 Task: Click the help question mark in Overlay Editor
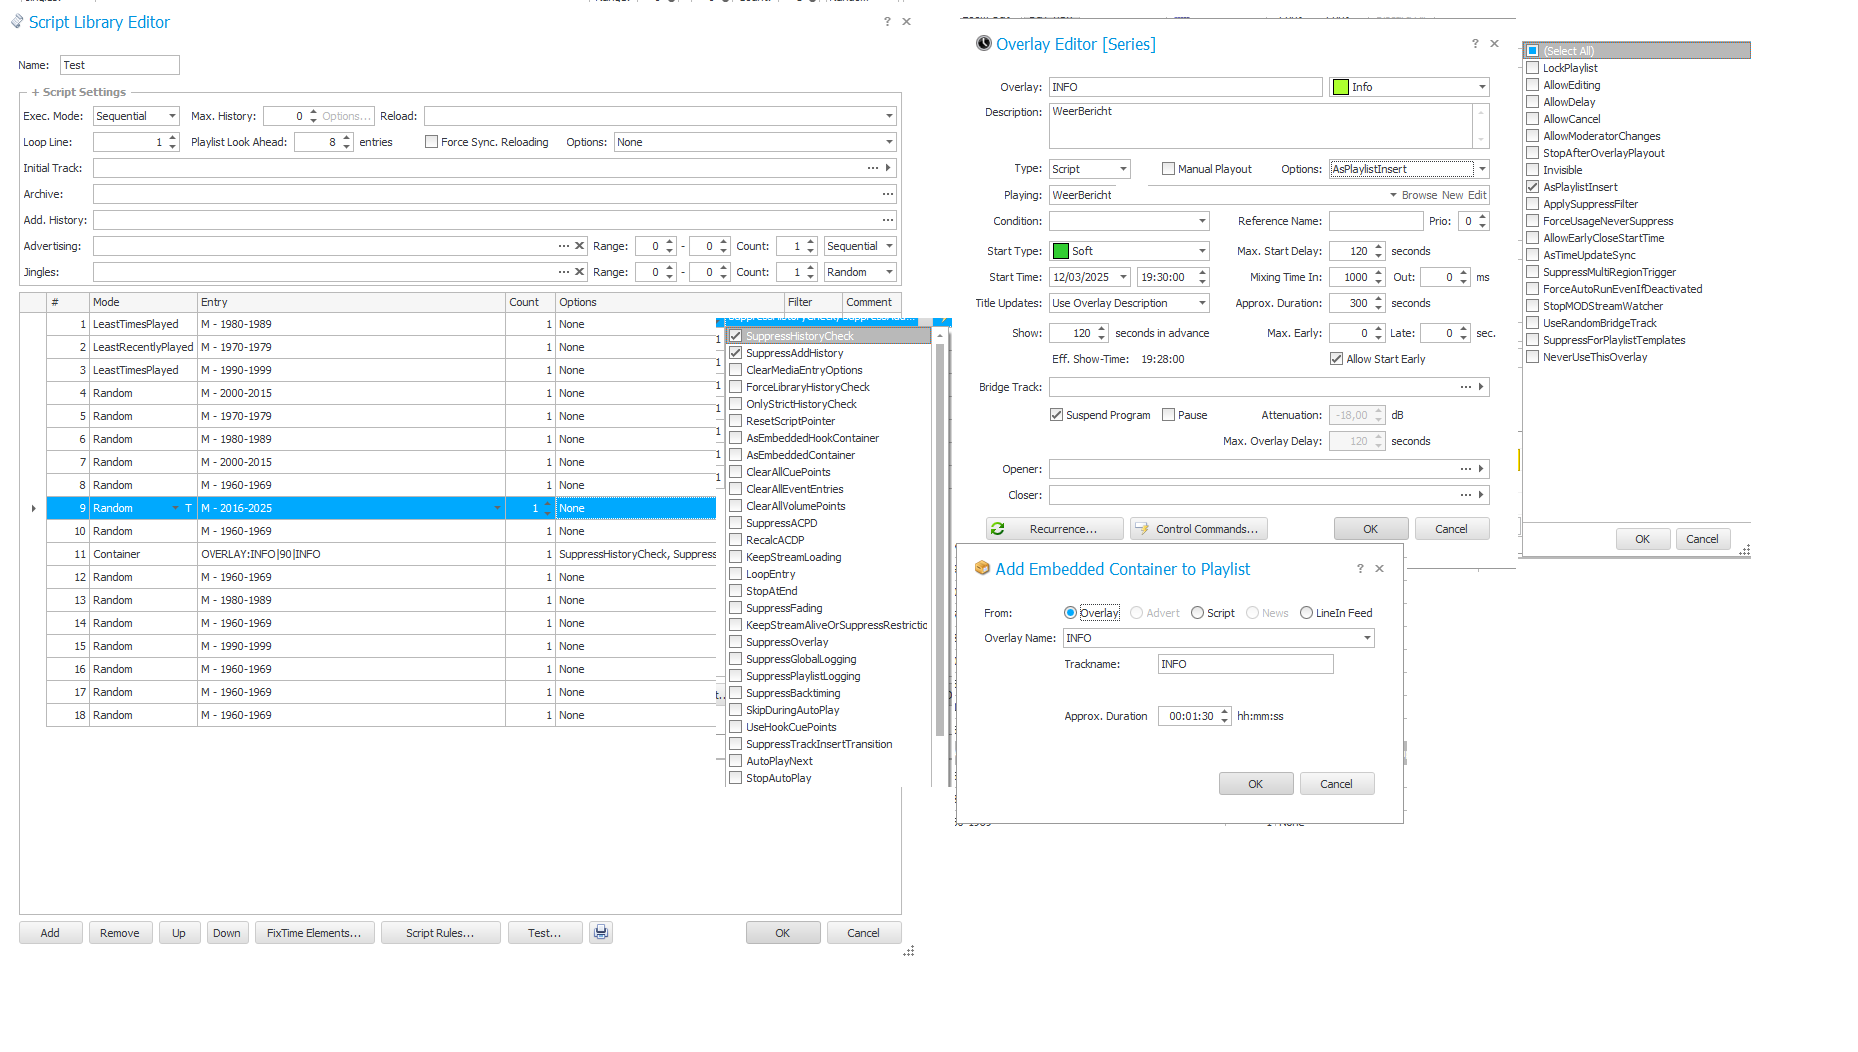[x=1474, y=44]
